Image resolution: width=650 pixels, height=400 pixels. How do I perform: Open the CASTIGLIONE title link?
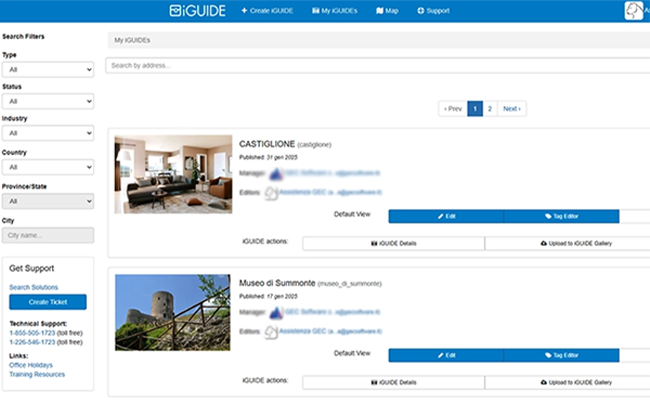(x=267, y=144)
